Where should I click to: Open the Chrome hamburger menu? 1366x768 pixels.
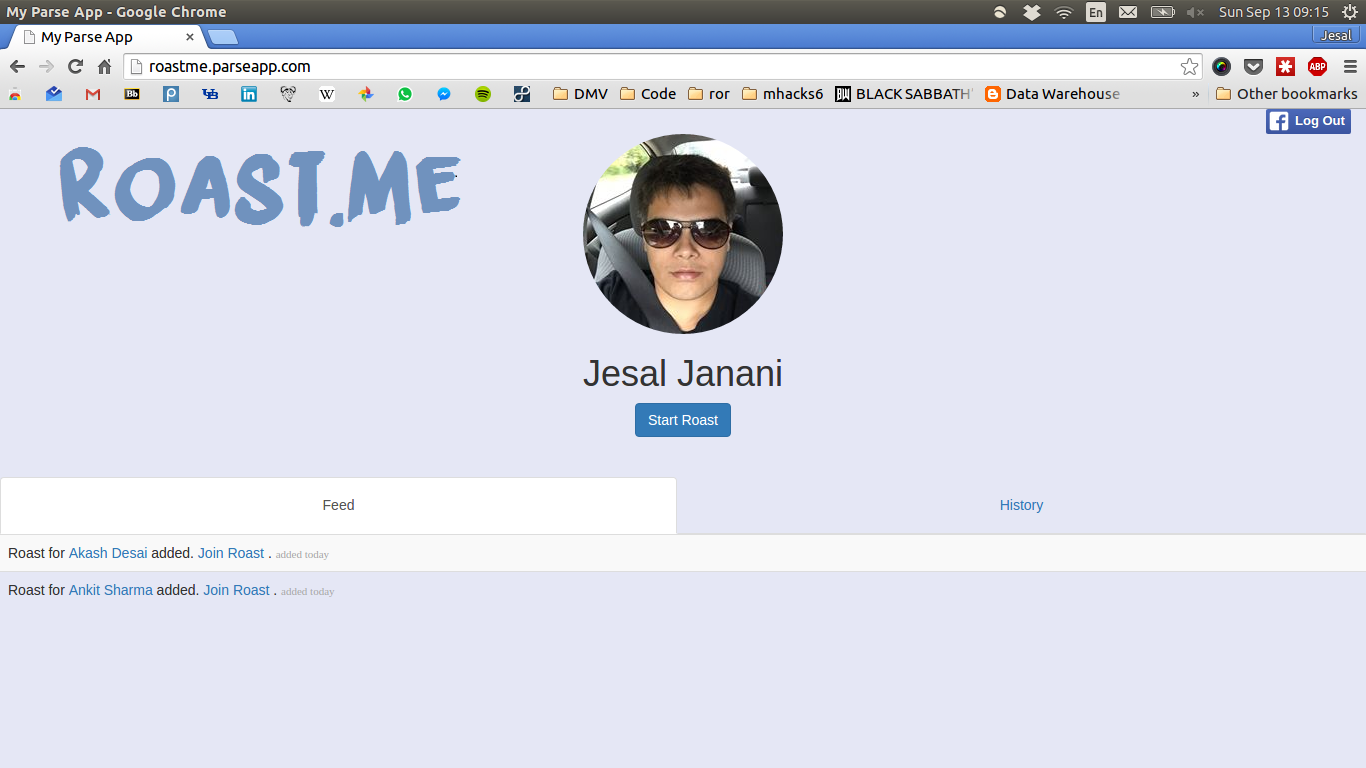point(1350,67)
